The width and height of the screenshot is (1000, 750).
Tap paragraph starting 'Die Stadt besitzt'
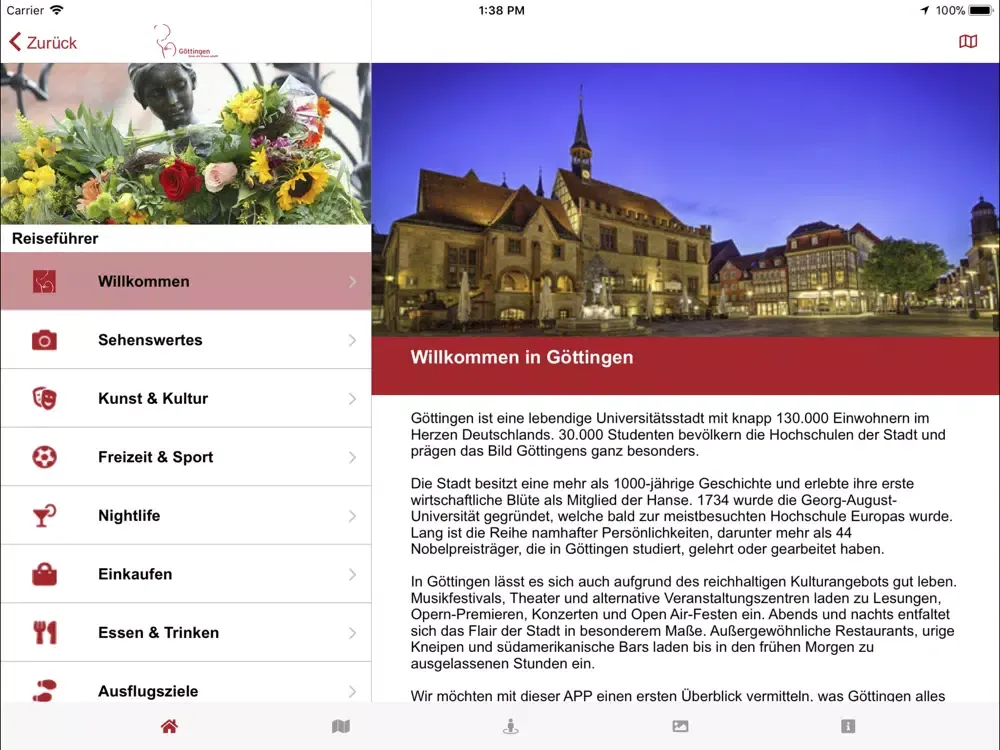[681, 516]
